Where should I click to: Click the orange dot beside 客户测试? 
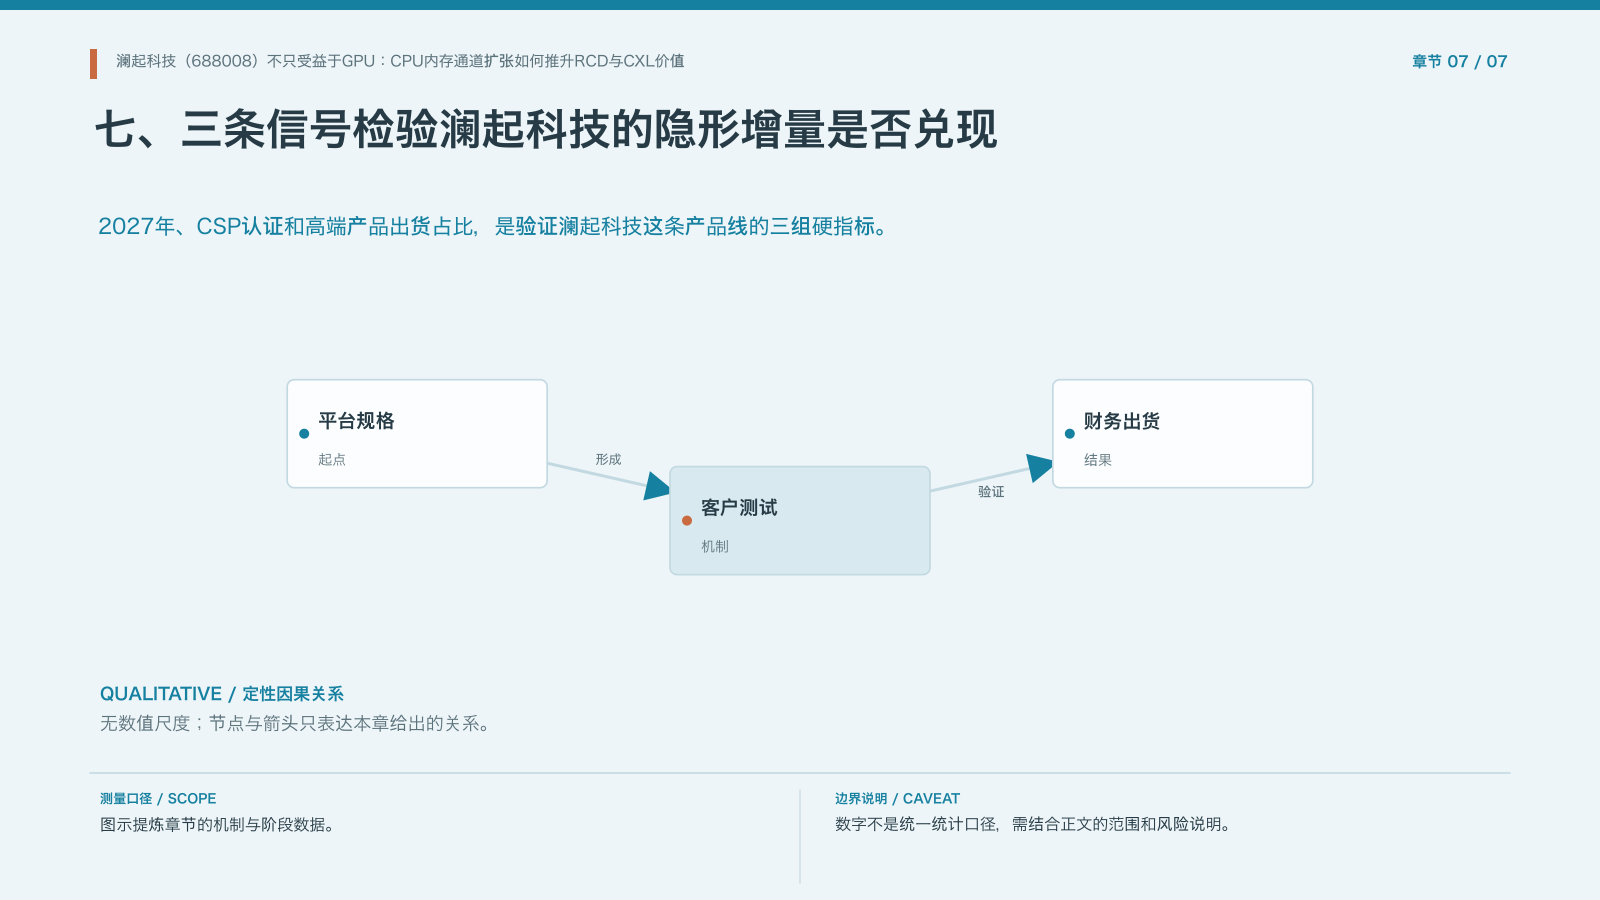[687, 520]
